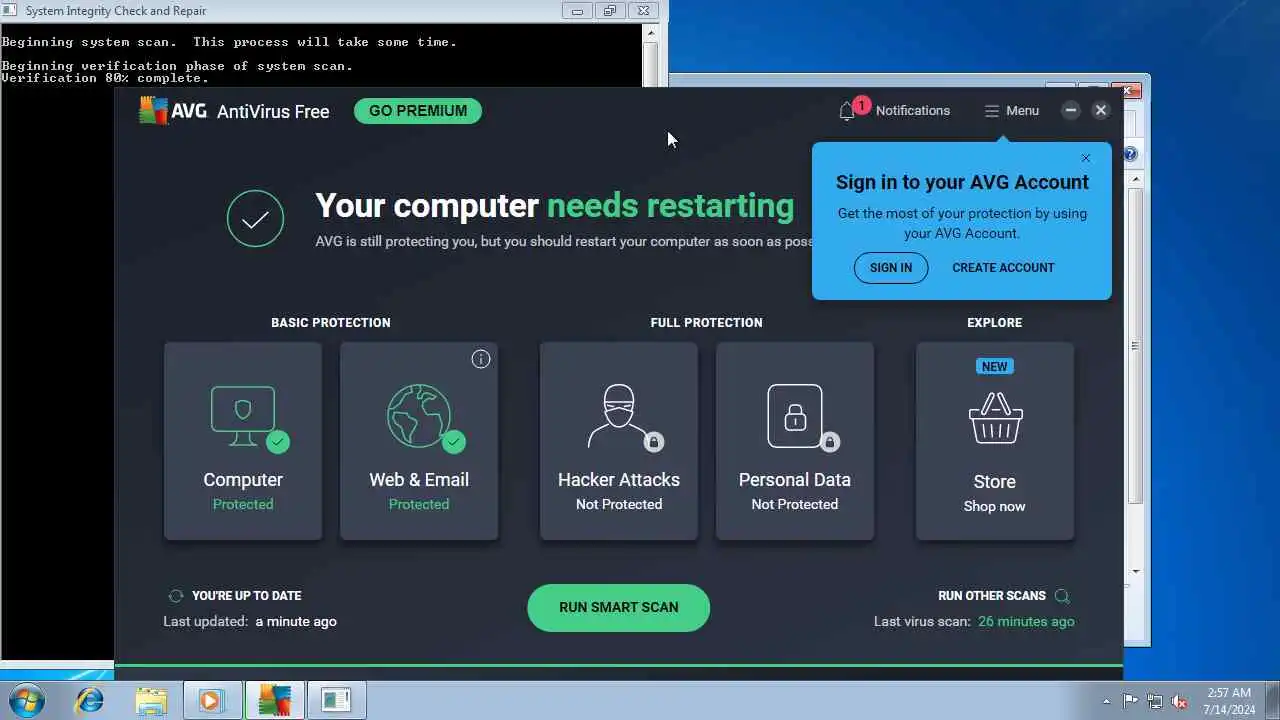Open the Store basket tile
Screen dimensions: 1280x720
(x=995, y=441)
